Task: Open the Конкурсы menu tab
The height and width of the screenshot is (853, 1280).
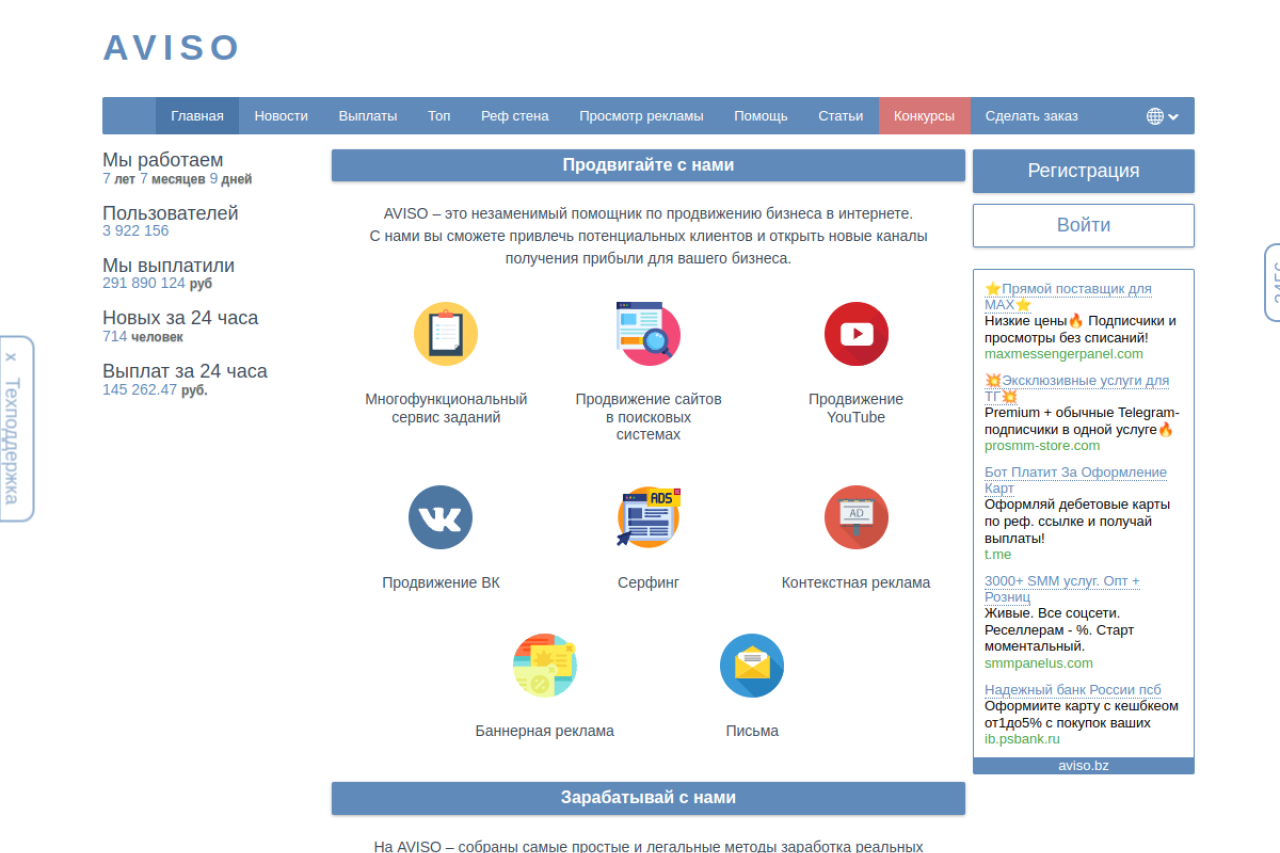Action: 924,116
